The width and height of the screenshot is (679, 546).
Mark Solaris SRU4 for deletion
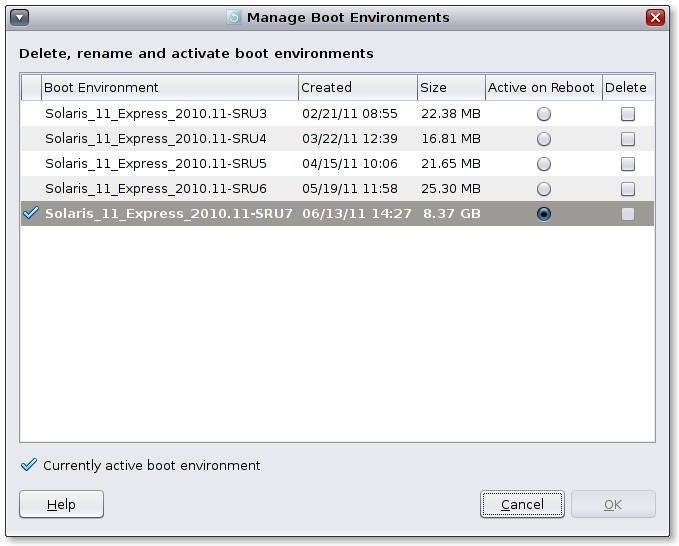point(628,139)
